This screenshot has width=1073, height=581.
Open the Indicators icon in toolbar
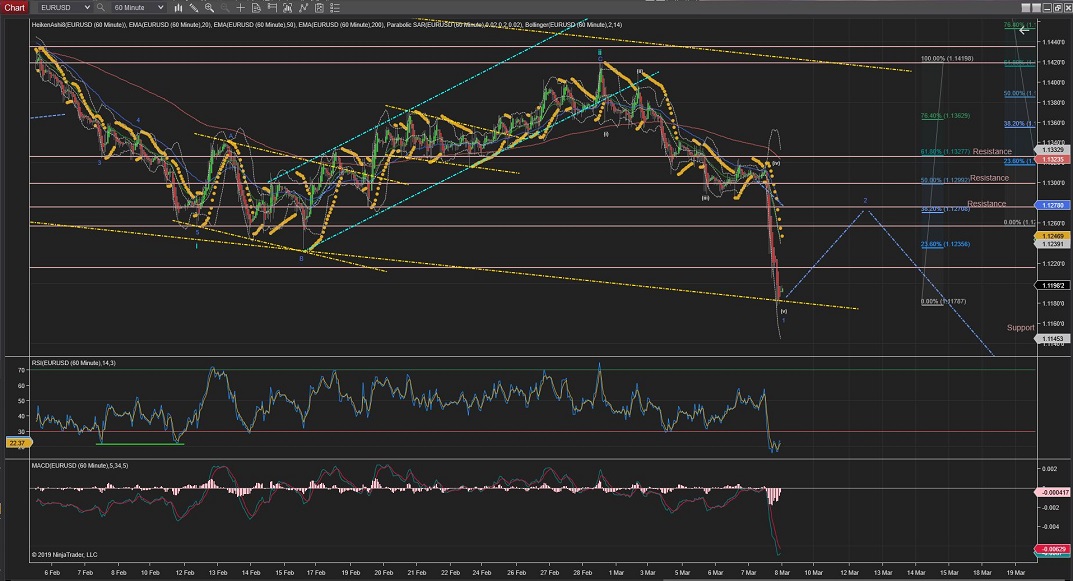[287, 8]
